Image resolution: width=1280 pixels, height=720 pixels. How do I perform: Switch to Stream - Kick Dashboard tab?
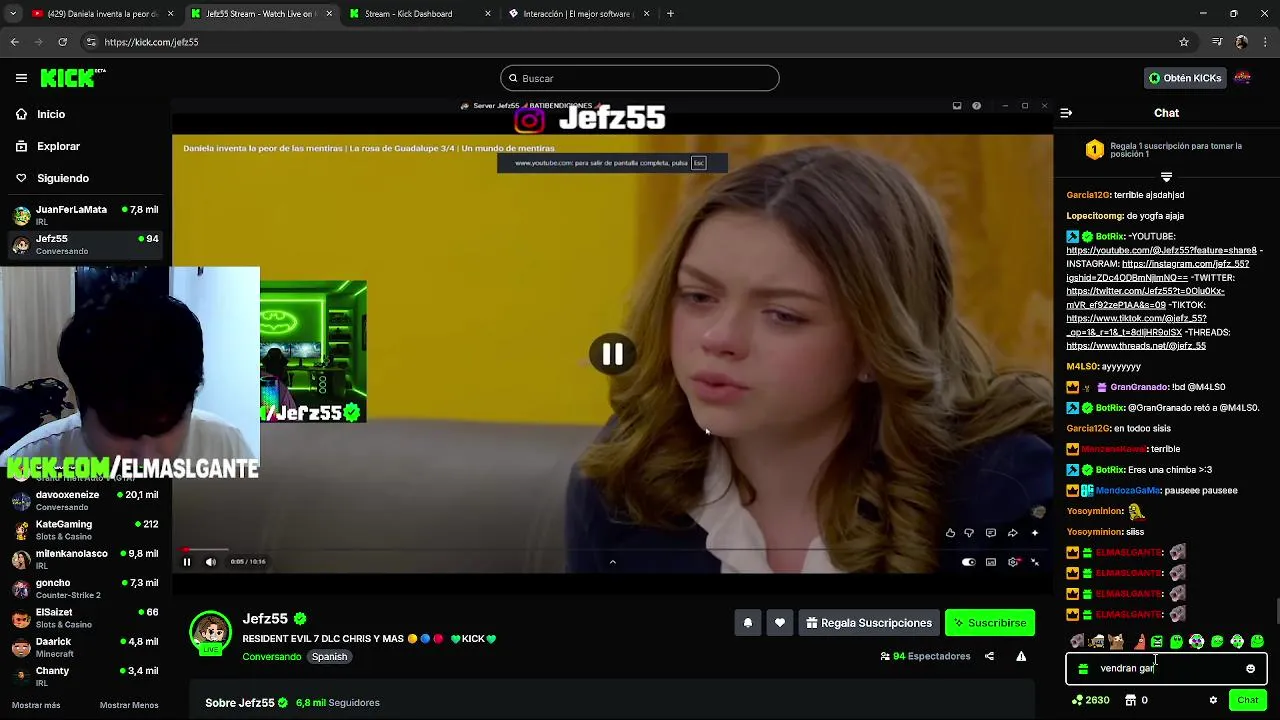[x=420, y=14]
